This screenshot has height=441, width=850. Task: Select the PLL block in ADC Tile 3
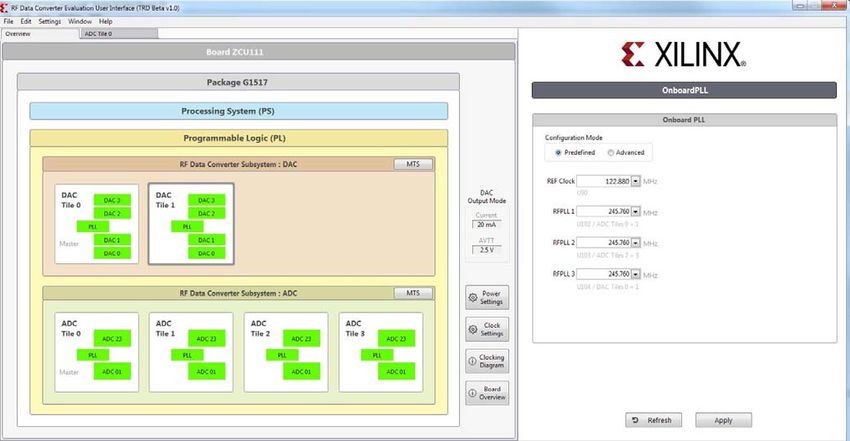click(x=377, y=355)
